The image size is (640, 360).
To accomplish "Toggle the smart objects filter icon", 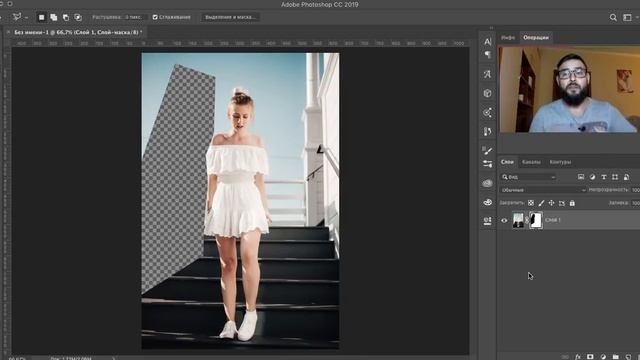I will [627, 177].
